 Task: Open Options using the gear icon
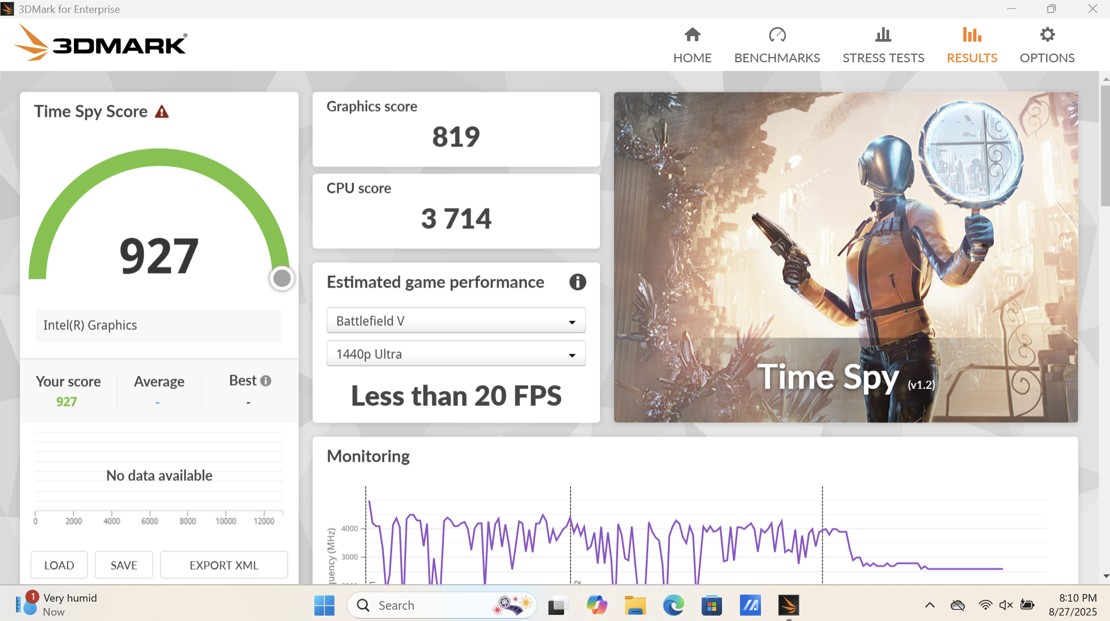1046,35
